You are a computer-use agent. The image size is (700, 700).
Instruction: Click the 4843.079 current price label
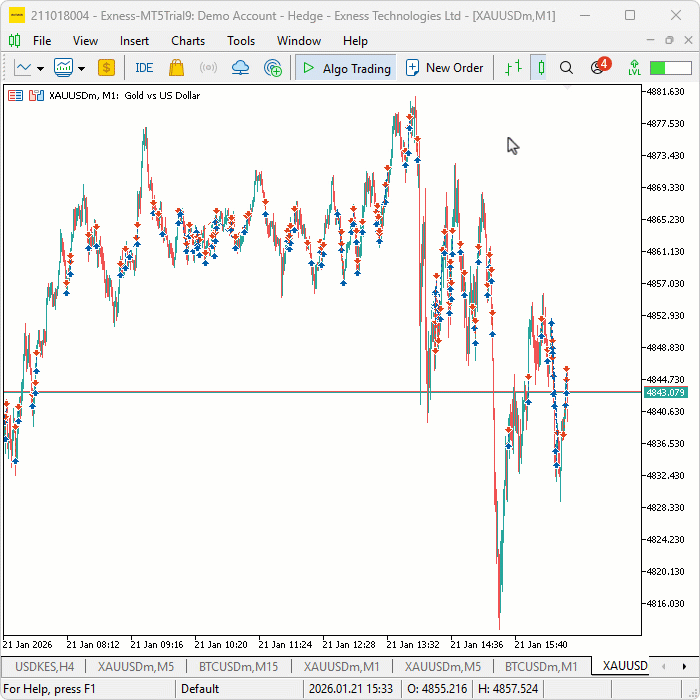(665, 392)
